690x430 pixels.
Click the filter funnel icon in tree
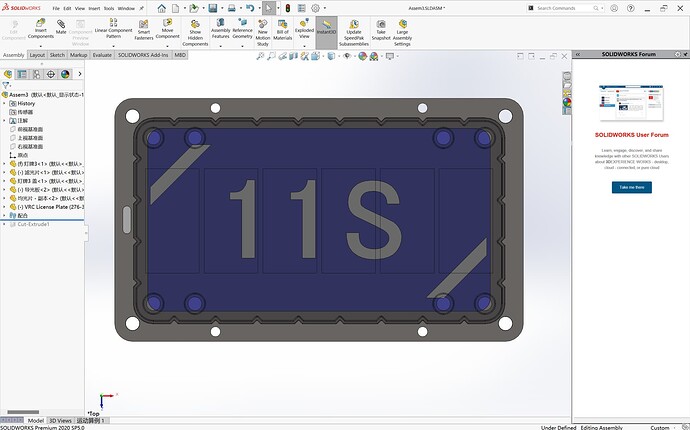pos(5,85)
